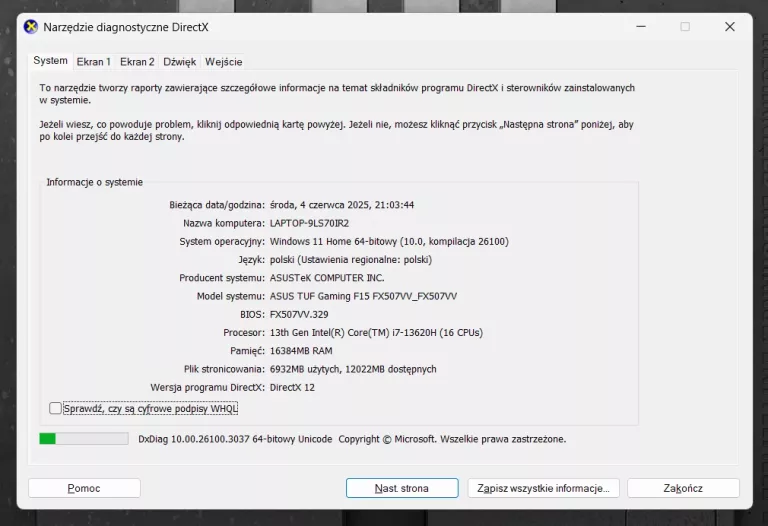This screenshot has width=768, height=526.
Task: Minimize the DirectX diagnostic window
Action: (641, 26)
